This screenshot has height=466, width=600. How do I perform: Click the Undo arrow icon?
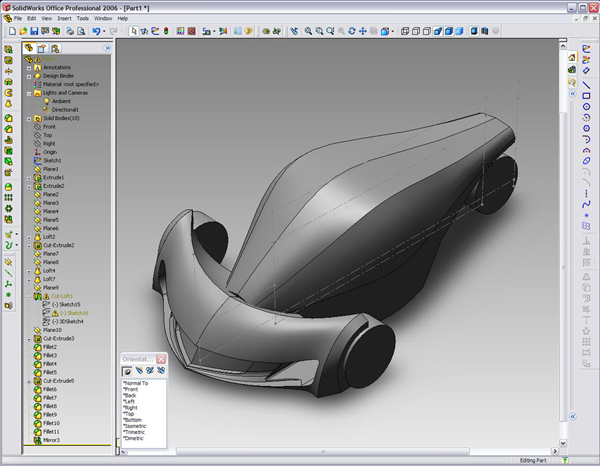point(97,31)
